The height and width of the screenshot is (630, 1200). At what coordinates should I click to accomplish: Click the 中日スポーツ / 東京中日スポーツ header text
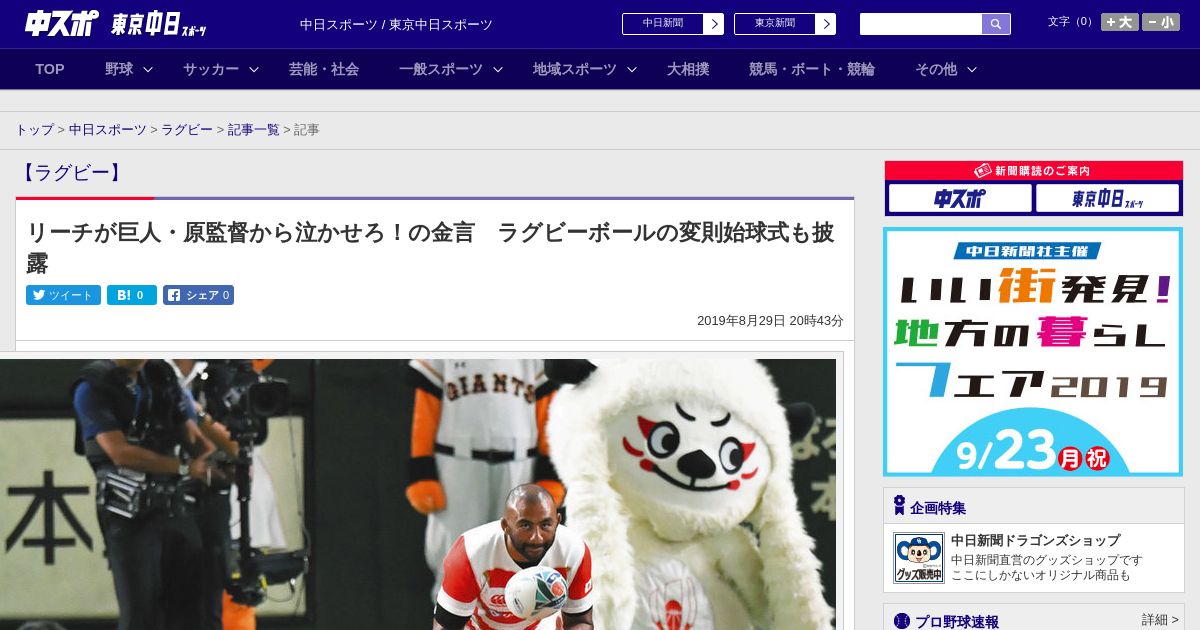(x=396, y=24)
